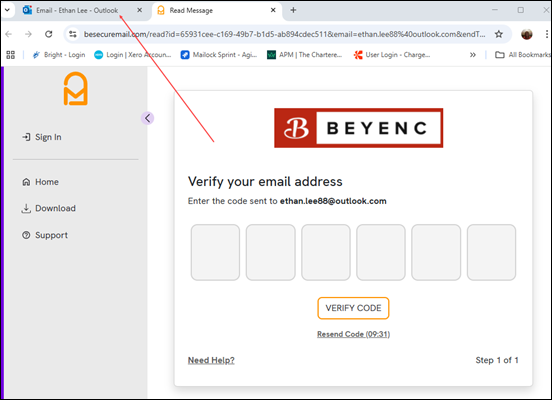The height and width of the screenshot is (400, 552).
Task: Maximize the browser window
Action: [521, 10]
